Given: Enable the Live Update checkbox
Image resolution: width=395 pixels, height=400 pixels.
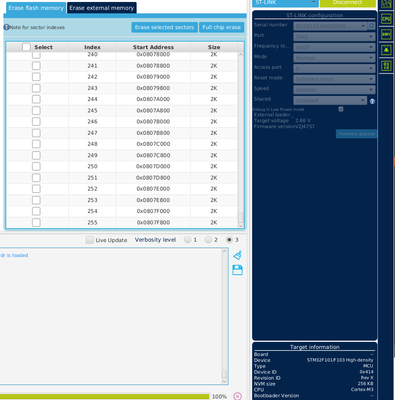Looking at the screenshot, I should pyautogui.click(x=89, y=240).
